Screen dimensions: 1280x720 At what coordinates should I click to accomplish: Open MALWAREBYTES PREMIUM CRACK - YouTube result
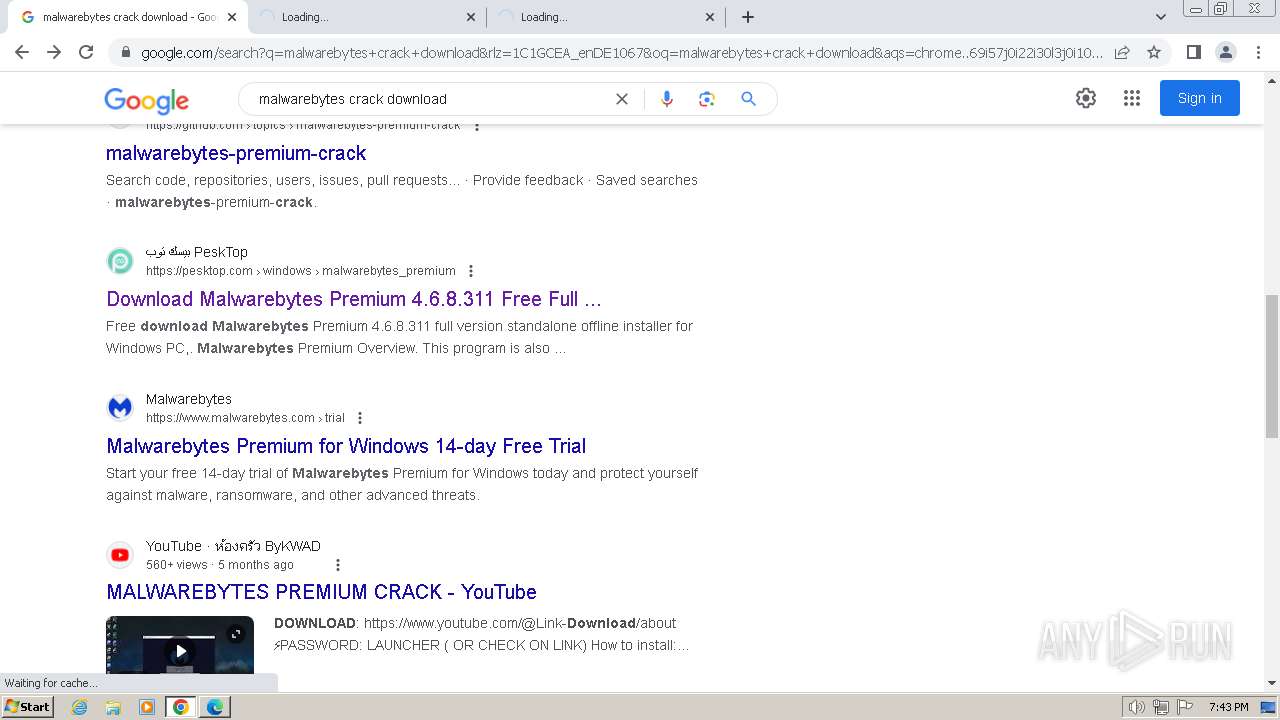point(321,592)
